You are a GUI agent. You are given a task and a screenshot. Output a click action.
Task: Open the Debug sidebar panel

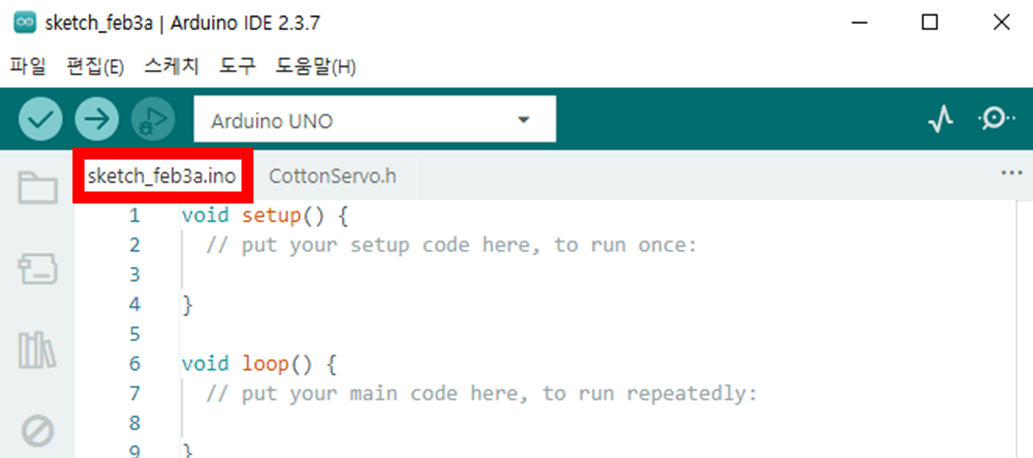[38, 431]
